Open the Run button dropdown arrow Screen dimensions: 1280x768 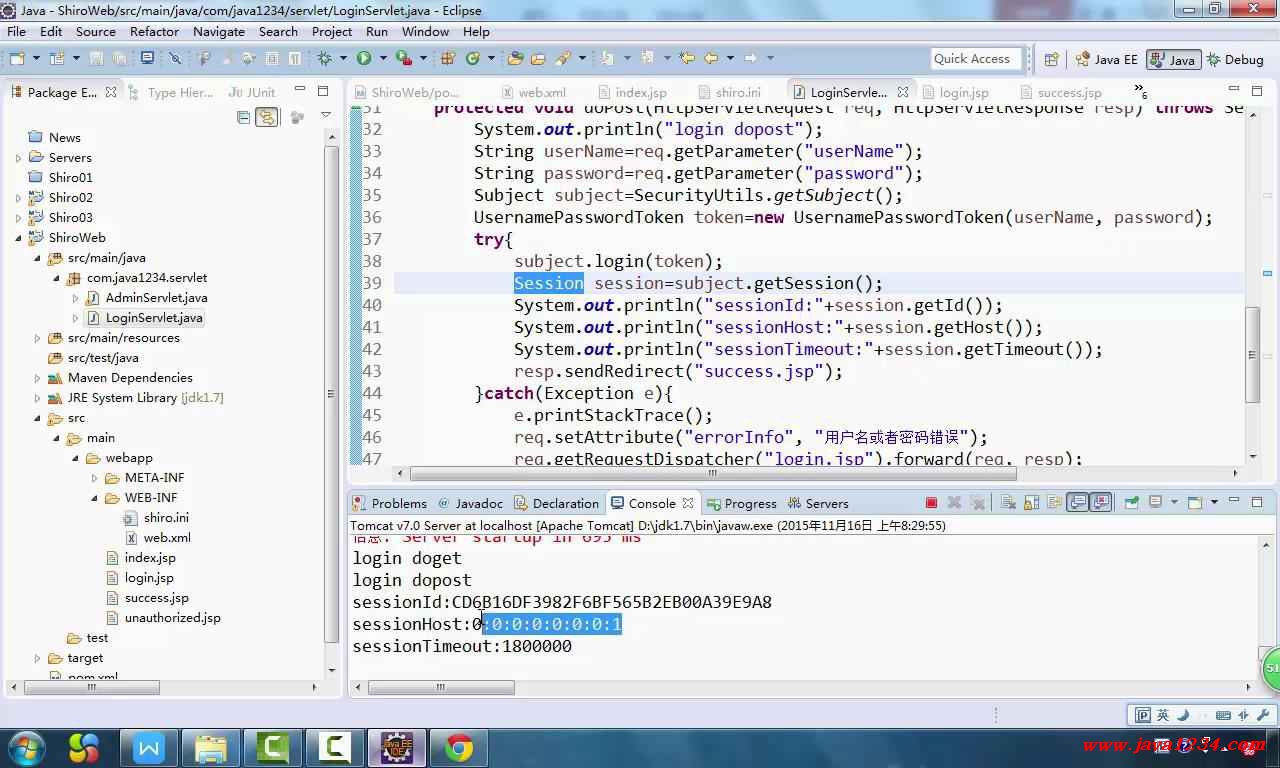[x=383, y=58]
